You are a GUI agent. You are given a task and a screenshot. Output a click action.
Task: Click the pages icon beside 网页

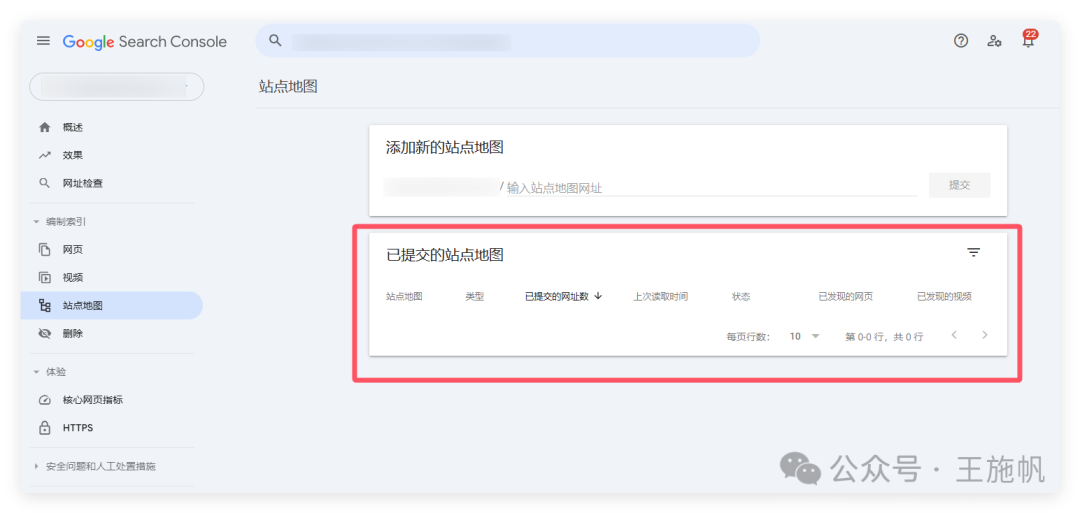tap(45, 249)
